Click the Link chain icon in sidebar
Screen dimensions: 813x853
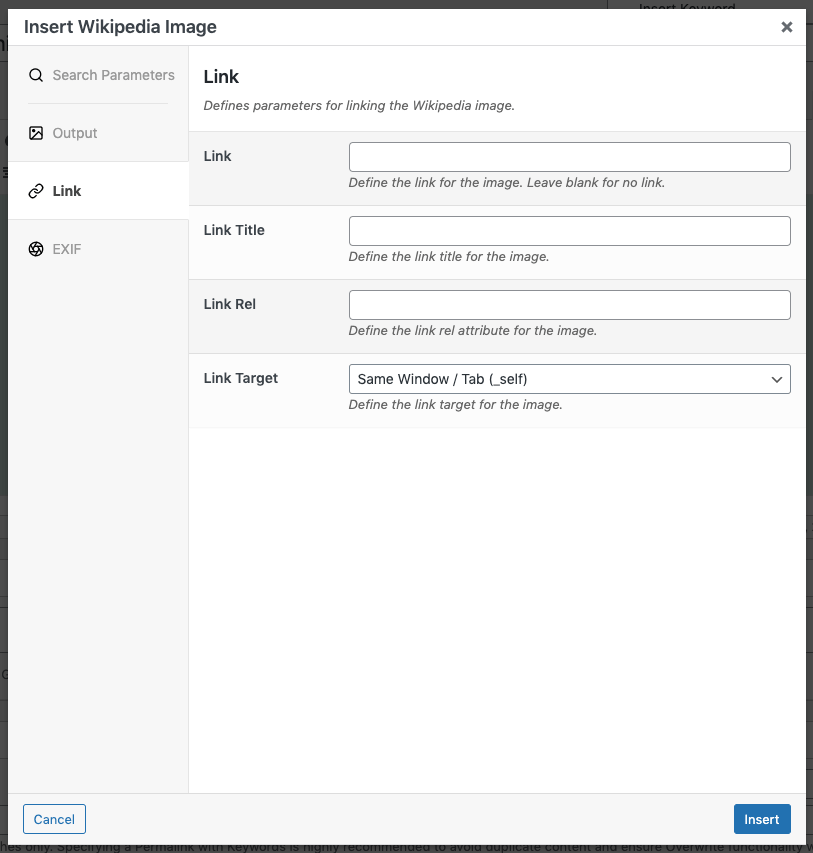click(x=36, y=191)
